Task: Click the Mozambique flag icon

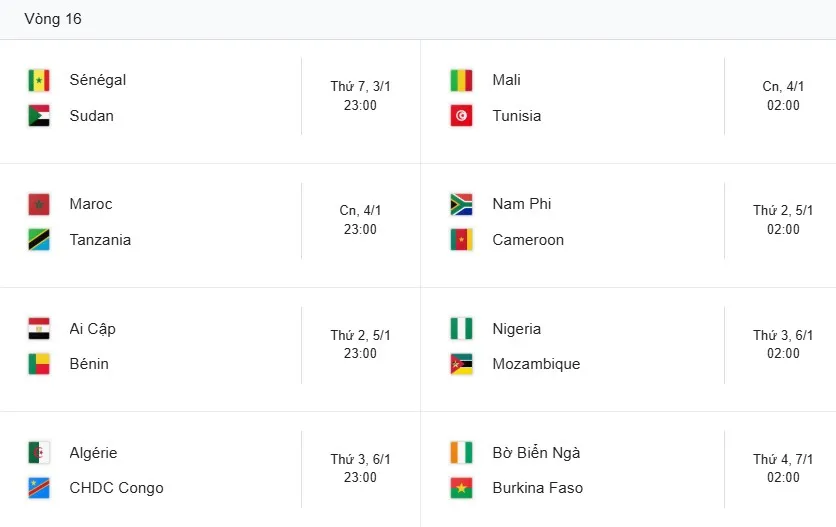Action: (461, 364)
